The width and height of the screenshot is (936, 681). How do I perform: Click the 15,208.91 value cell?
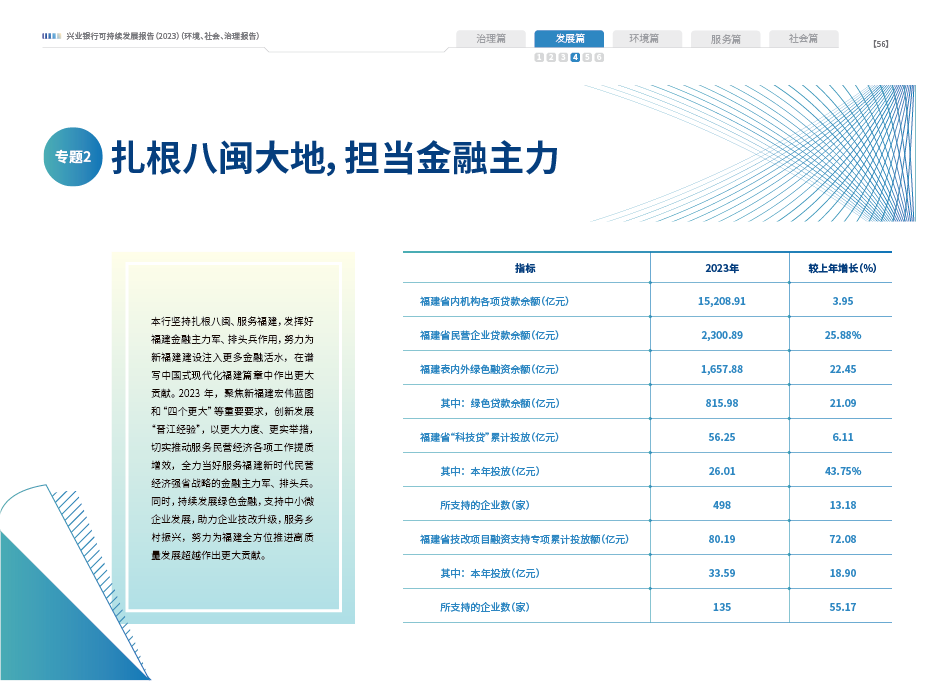click(x=721, y=301)
